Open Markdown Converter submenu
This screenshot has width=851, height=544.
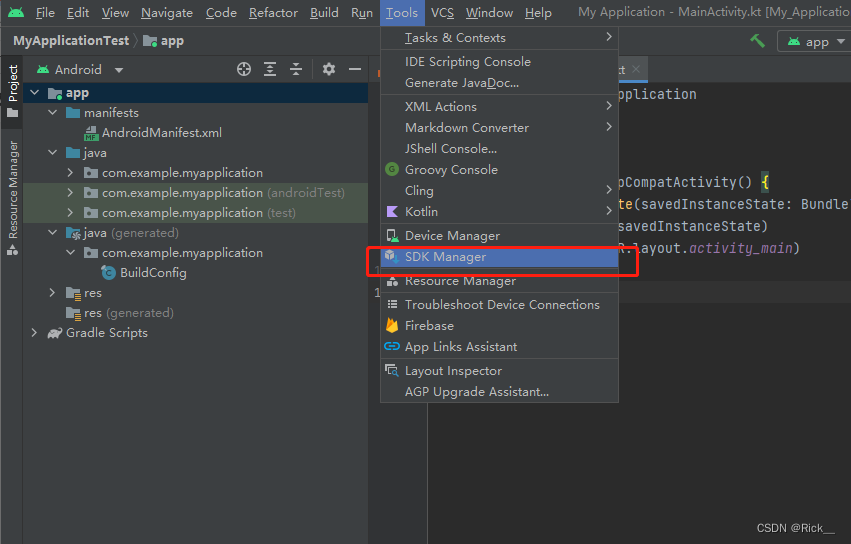pyautogui.click(x=499, y=128)
